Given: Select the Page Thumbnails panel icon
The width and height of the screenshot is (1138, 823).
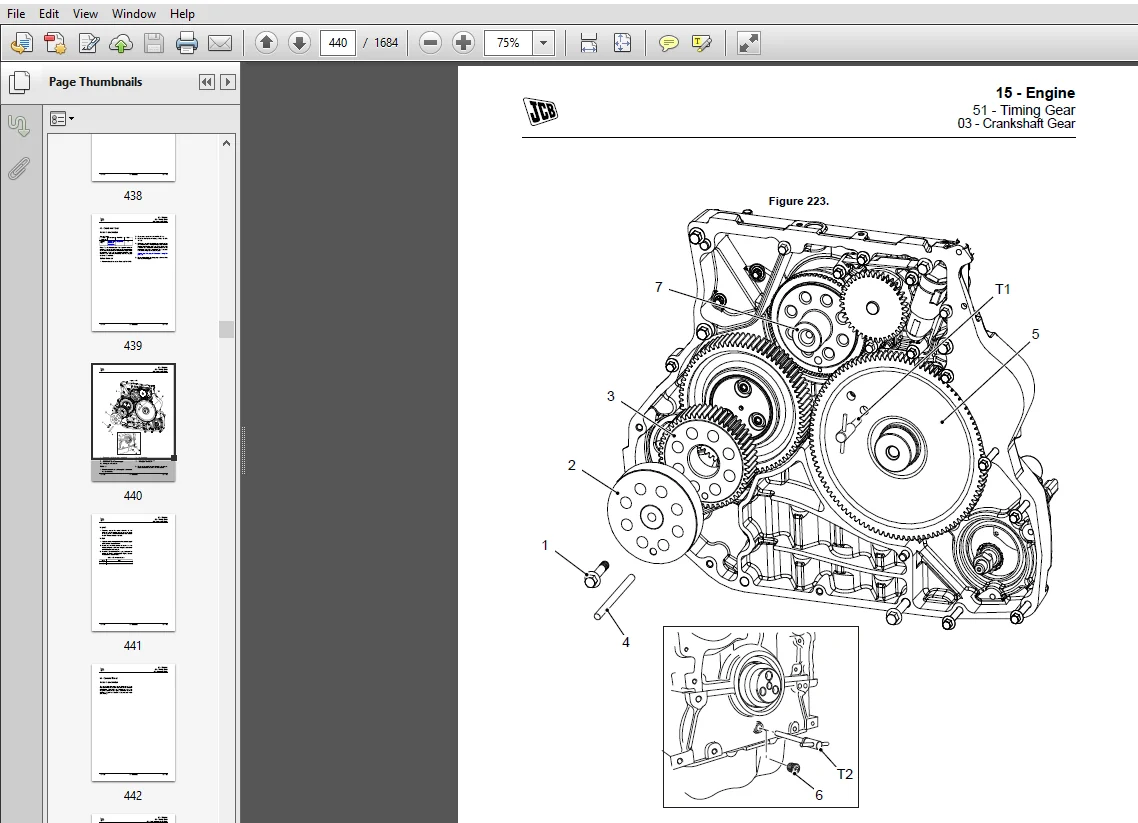Looking at the screenshot, I should point(20,83).
